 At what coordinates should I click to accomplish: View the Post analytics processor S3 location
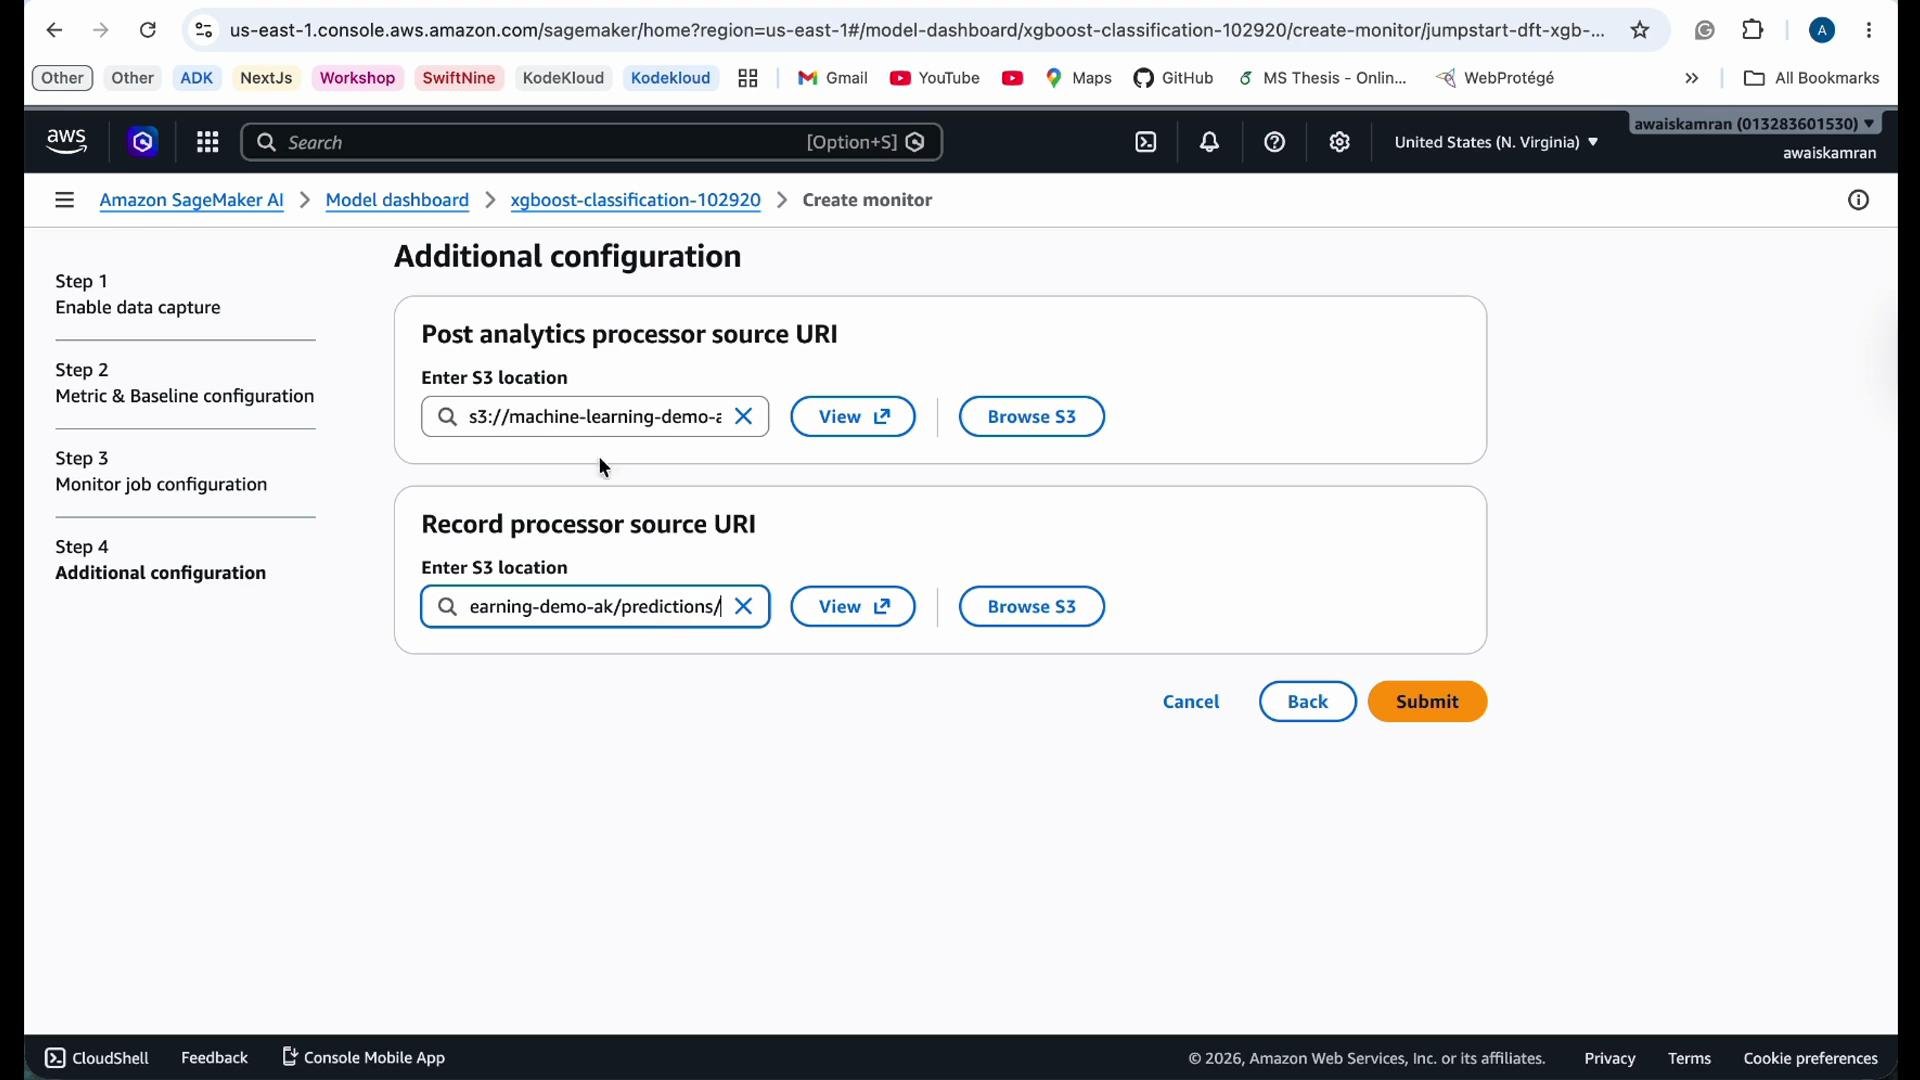[854, 417]
